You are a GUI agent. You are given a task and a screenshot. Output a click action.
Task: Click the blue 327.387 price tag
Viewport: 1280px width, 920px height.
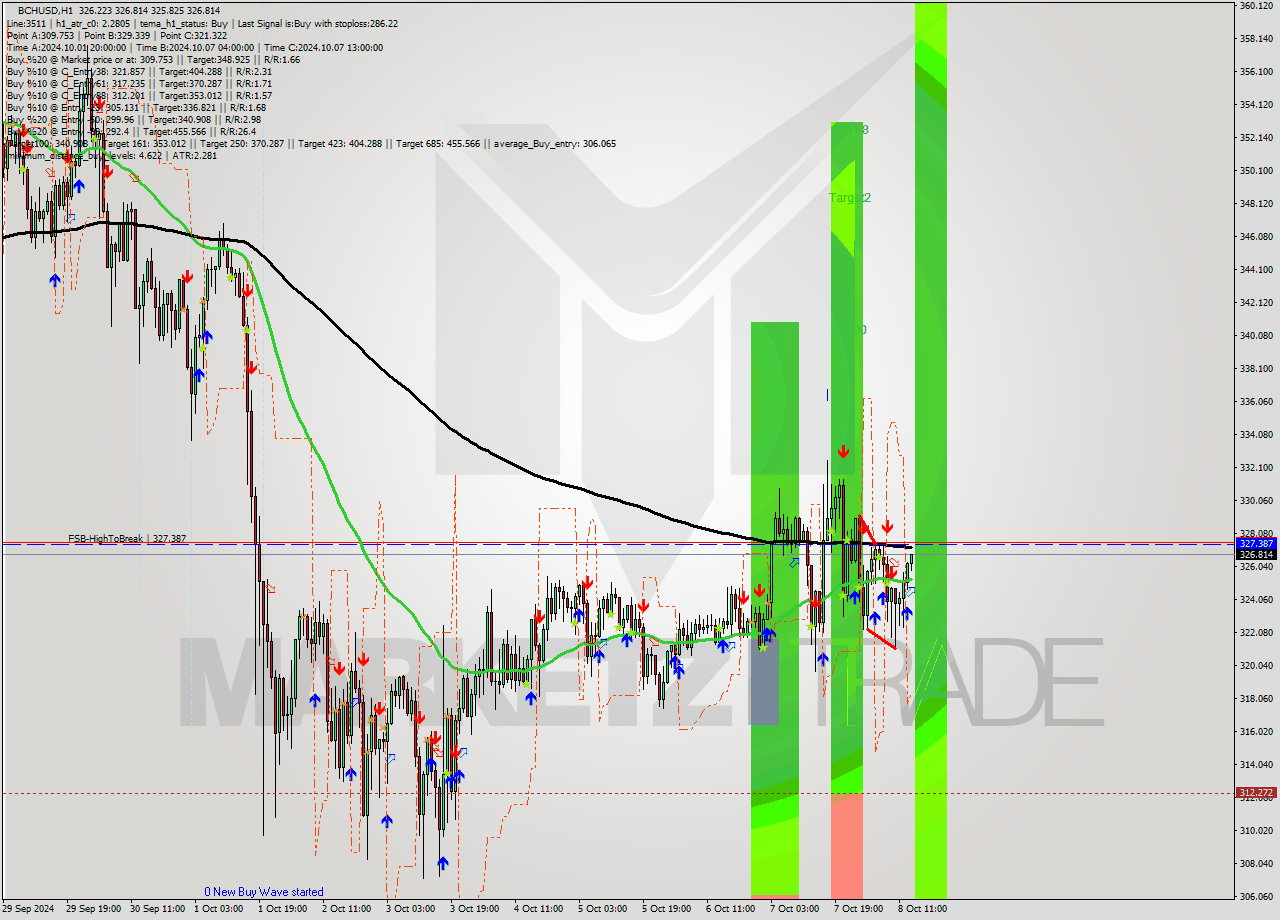click(x=1255, y=543)
